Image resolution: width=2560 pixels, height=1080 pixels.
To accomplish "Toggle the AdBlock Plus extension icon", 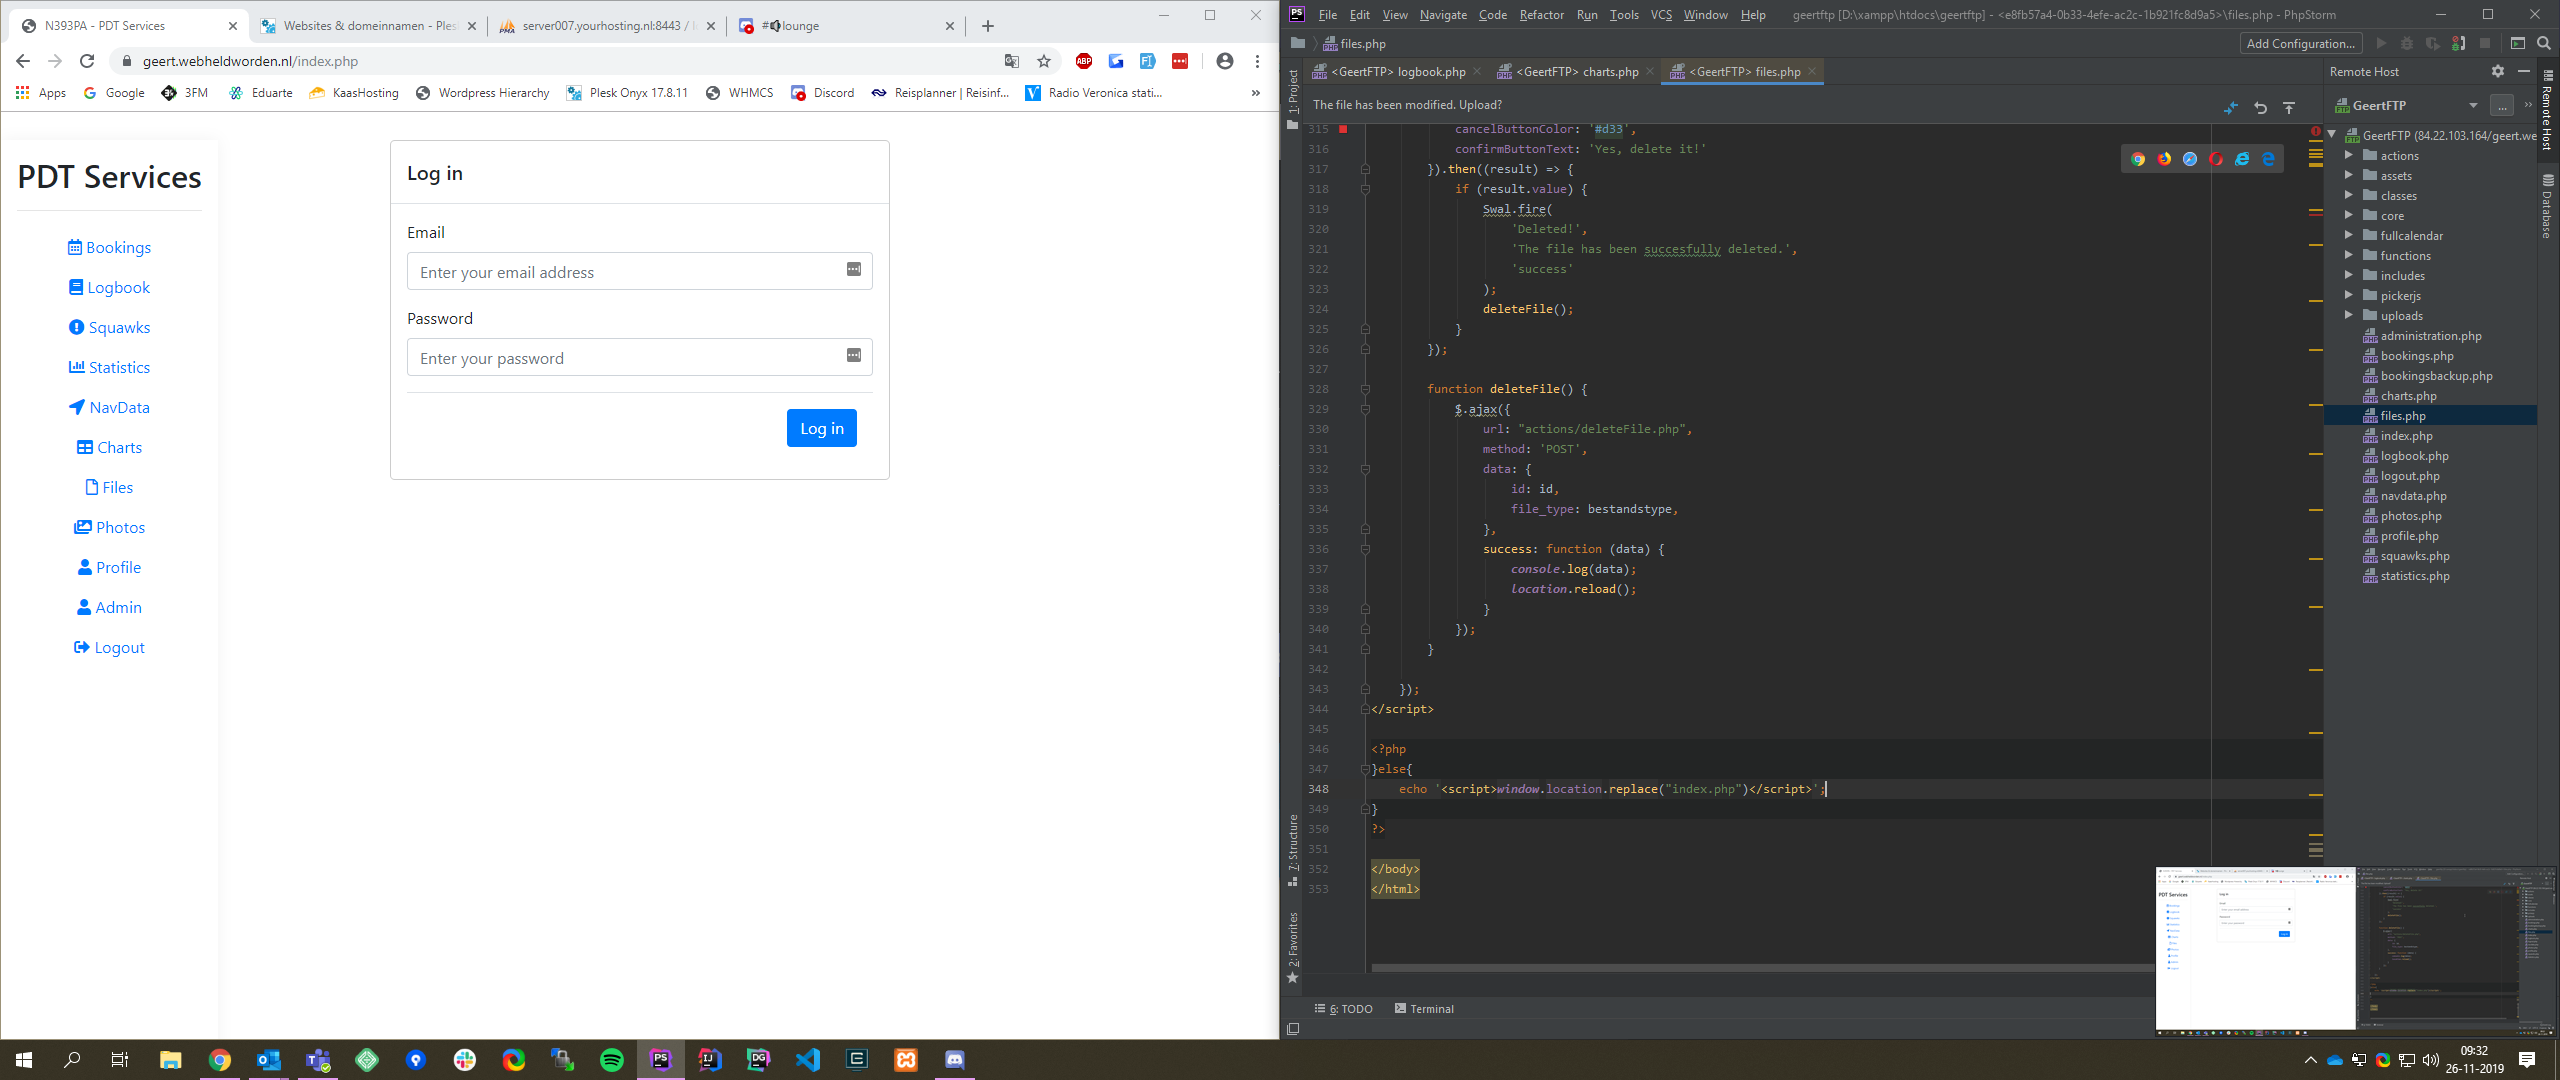I will pyautogui.click(x=1083, y=61).
